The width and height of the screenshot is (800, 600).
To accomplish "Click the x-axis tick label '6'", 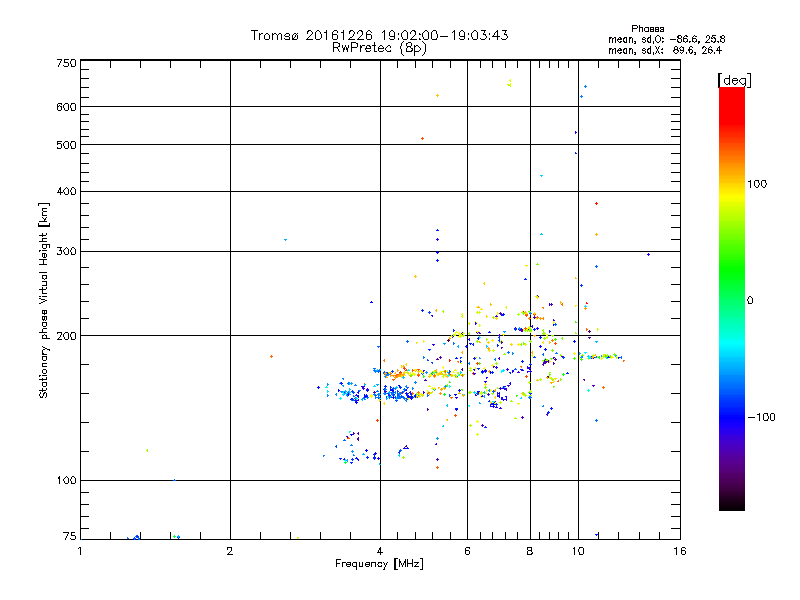I will 467,551.
